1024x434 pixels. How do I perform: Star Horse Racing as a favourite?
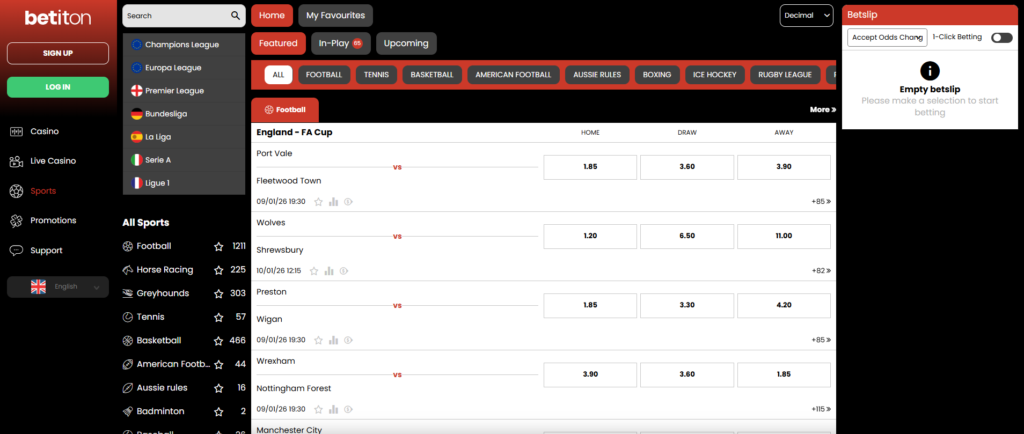coord(218,270)
